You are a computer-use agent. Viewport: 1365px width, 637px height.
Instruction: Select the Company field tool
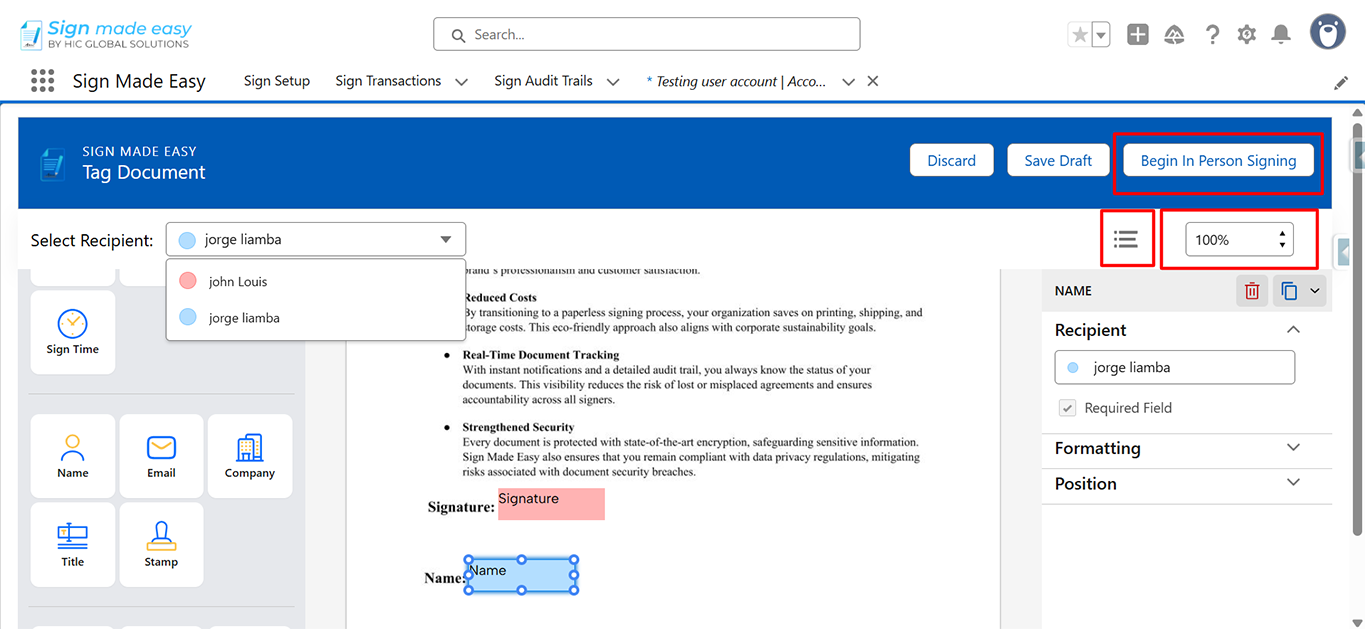(250, 456)
